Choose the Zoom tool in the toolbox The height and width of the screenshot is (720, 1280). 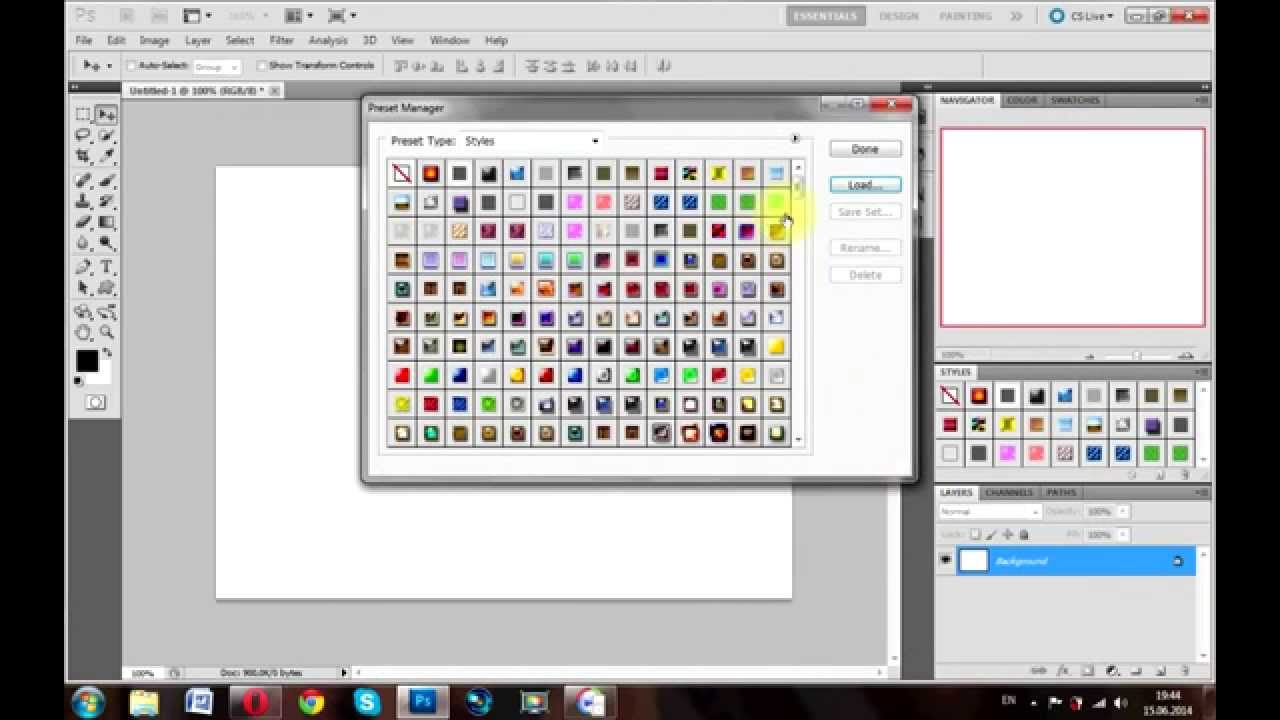tap(106, 333)
